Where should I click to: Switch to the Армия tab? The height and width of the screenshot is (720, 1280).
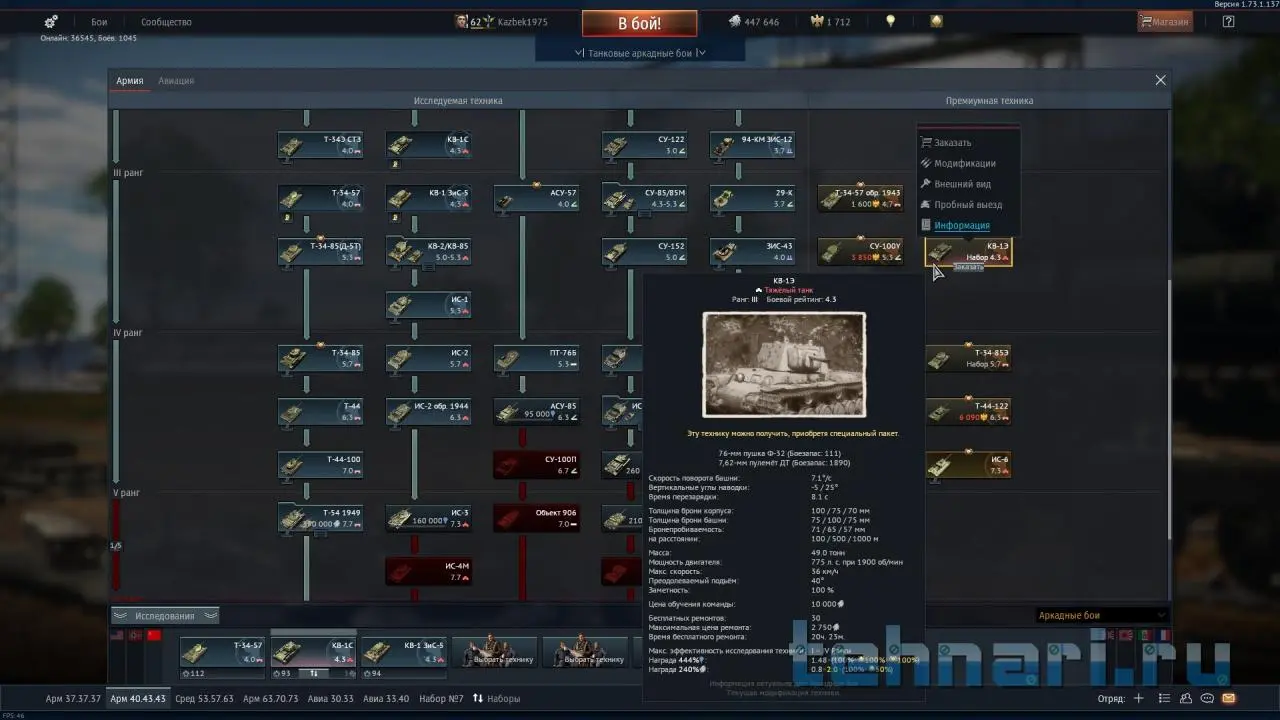pyautogui.click(x=129, y=81)
